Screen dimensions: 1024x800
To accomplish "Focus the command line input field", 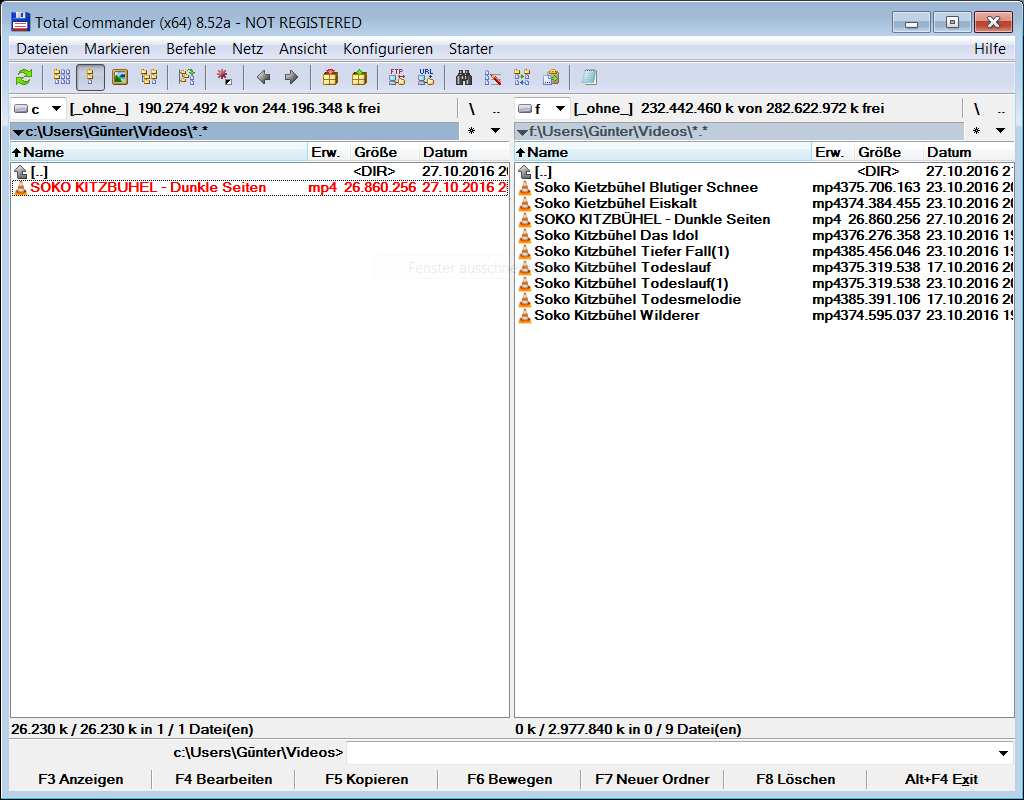I will coord(671,753).
